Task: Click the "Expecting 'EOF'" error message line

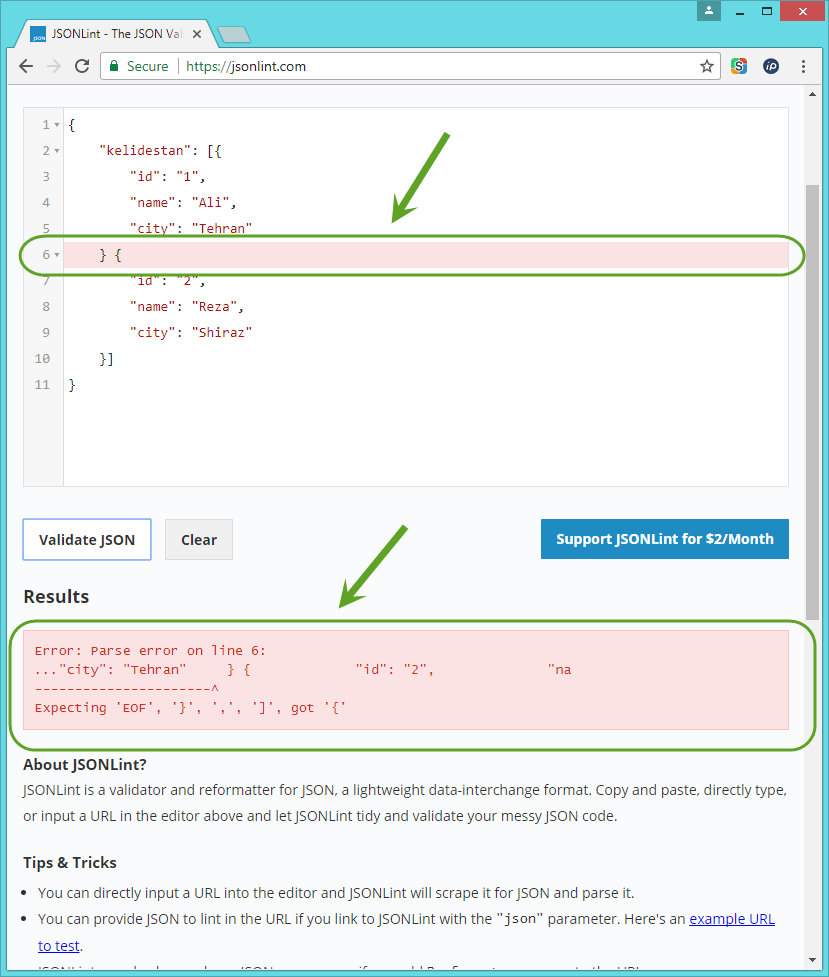Action: (190, 708)
